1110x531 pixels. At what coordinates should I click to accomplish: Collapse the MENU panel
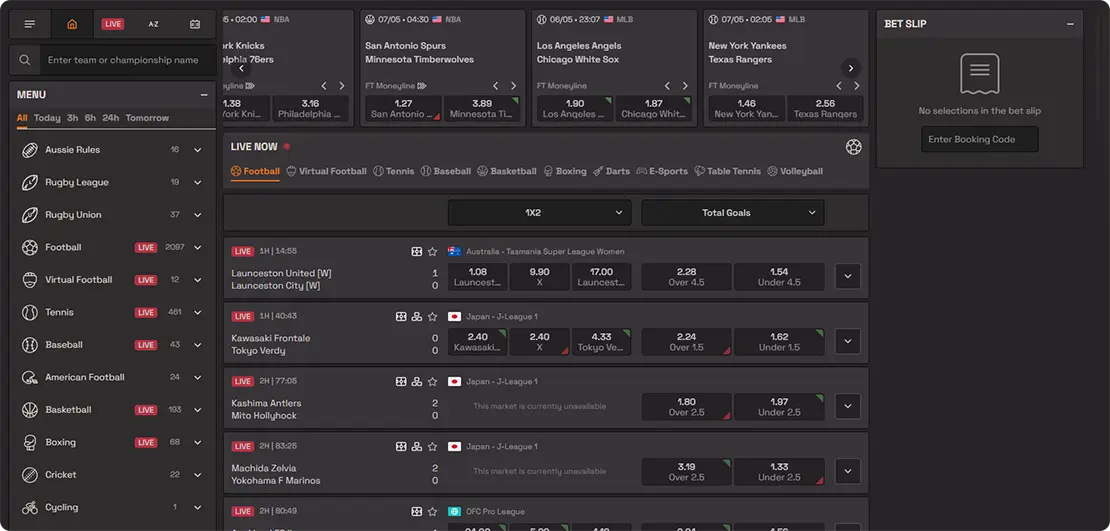pyautogui.click(x=204, y=95)
